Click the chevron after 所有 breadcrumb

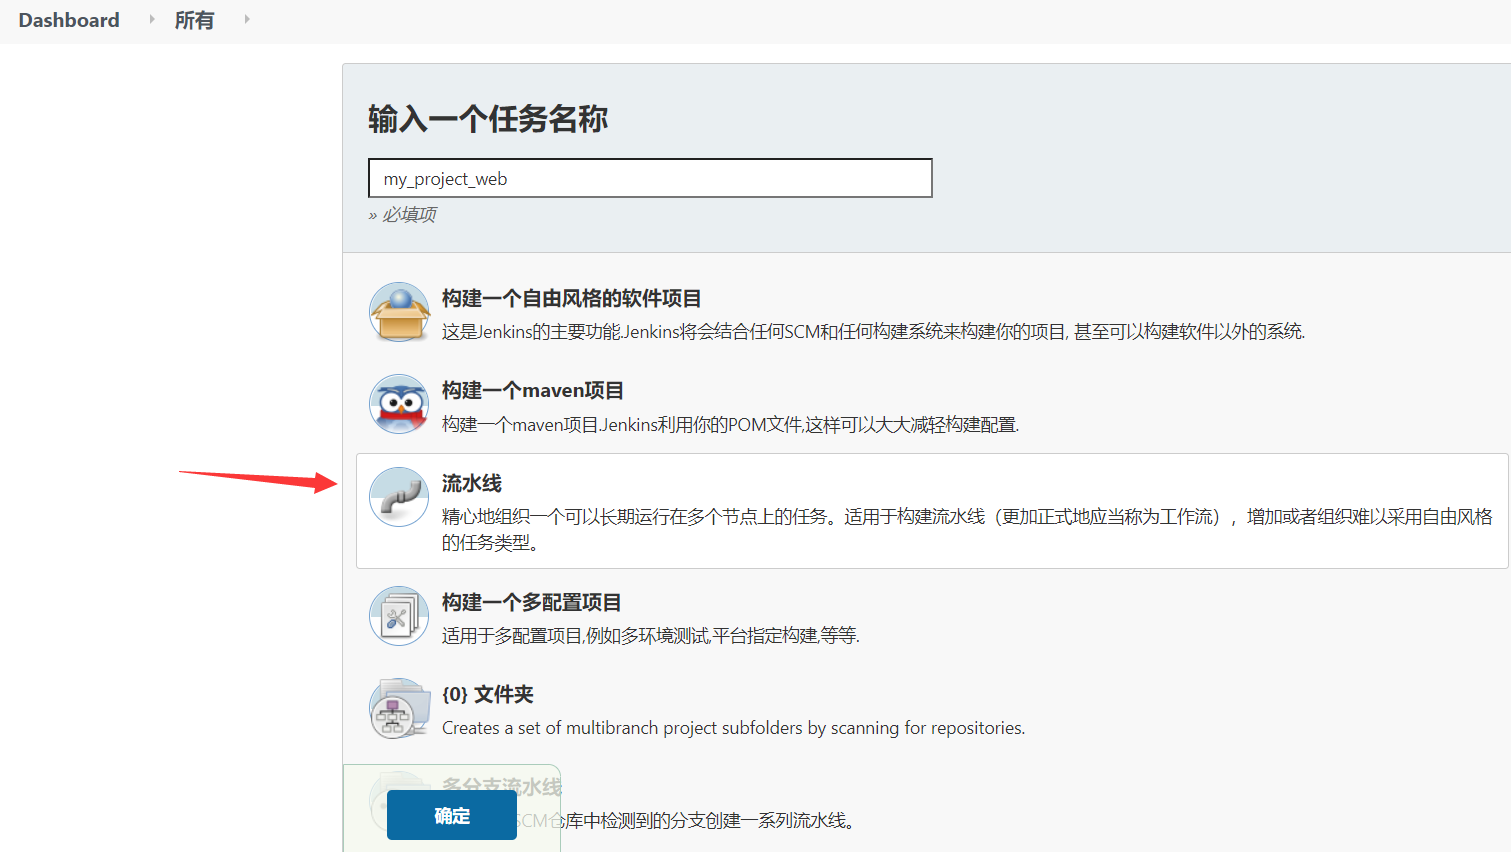click(x=245, y=20)
